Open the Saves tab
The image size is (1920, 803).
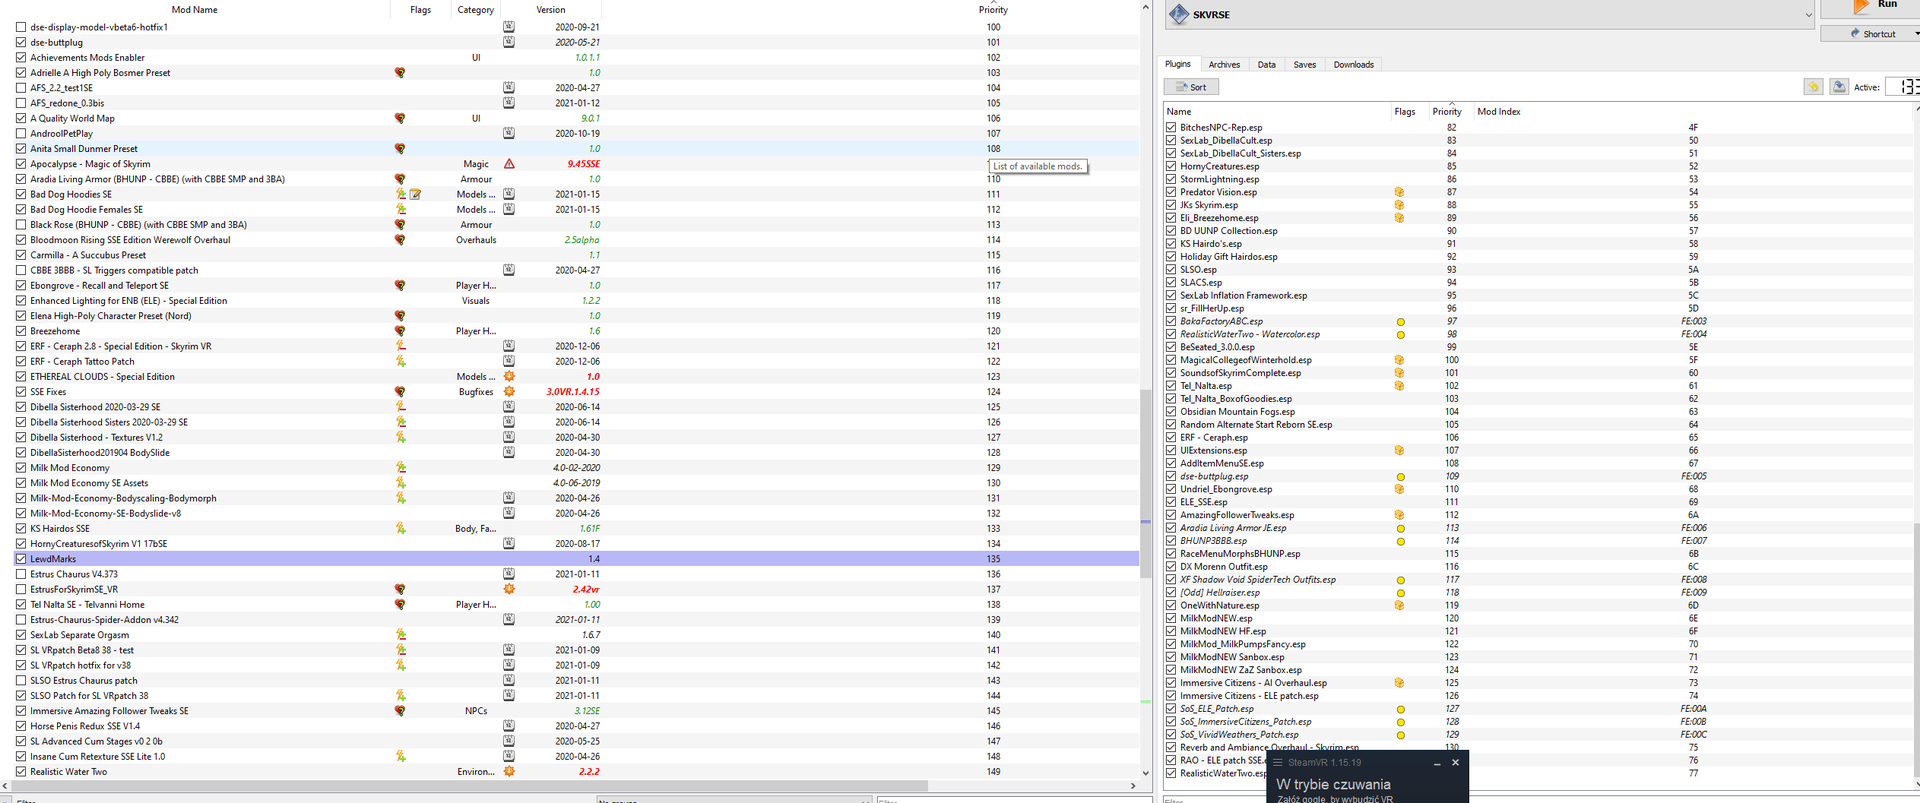pyautogui.click(x=1305, y=64)
